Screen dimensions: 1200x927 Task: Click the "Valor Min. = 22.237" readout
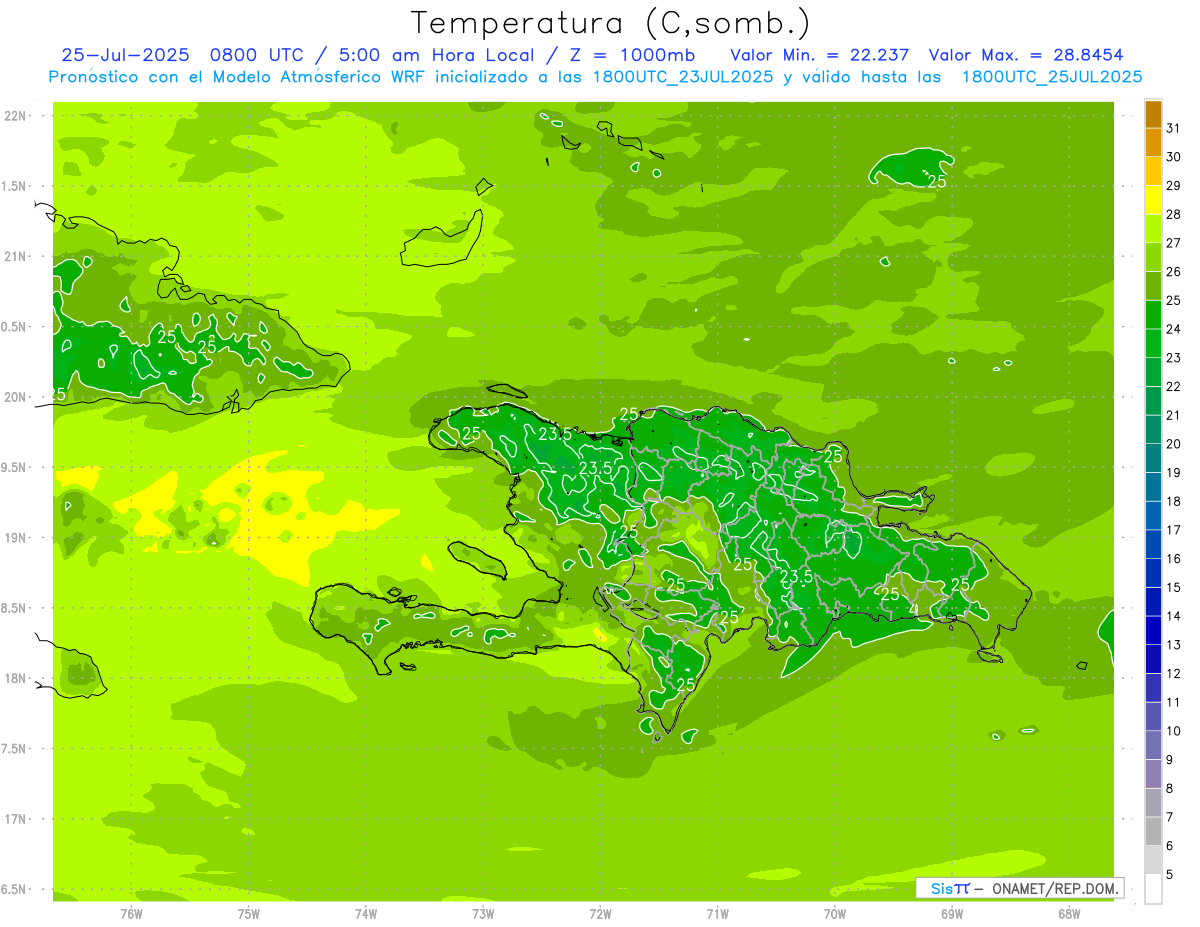pyautogui.click(x=820, y=55)
